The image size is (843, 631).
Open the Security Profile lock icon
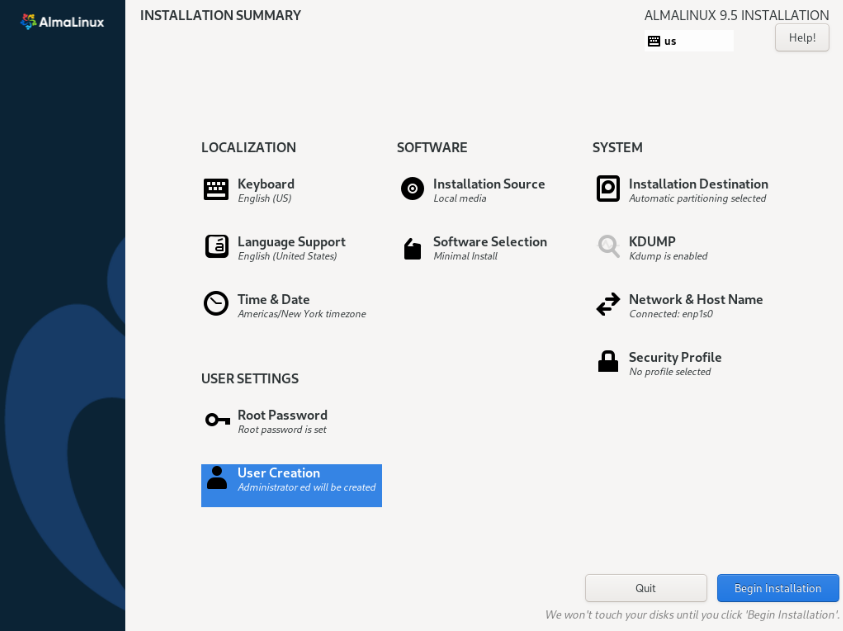(608, 361)
